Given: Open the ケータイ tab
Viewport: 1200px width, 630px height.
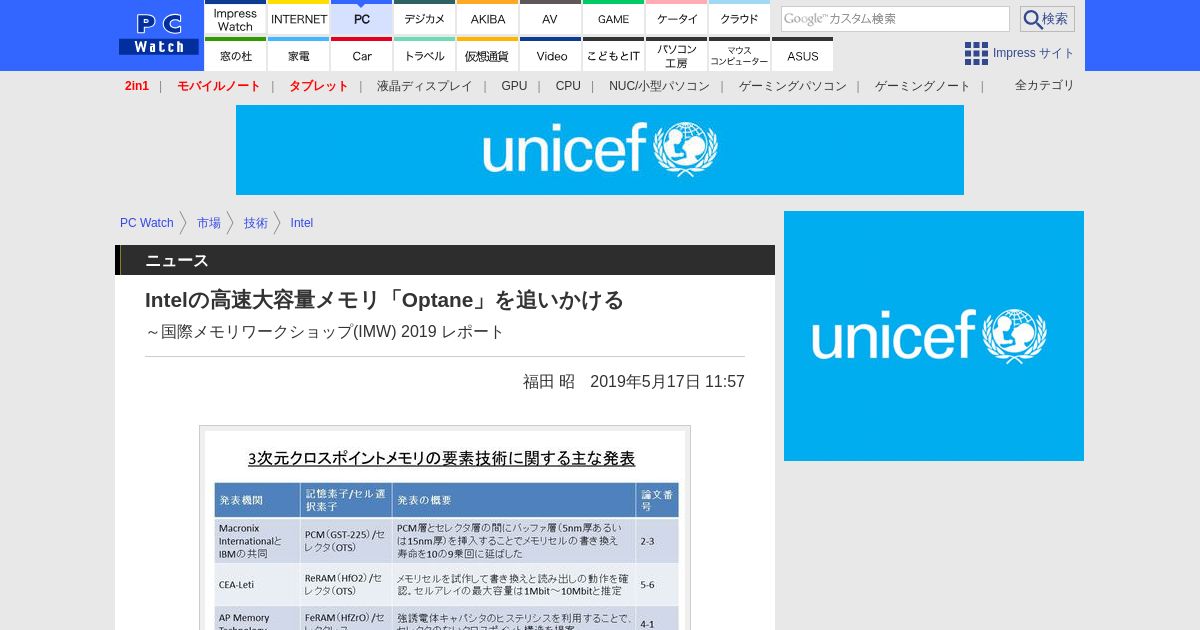Looking at the screenshot, I should pos(677,17).
